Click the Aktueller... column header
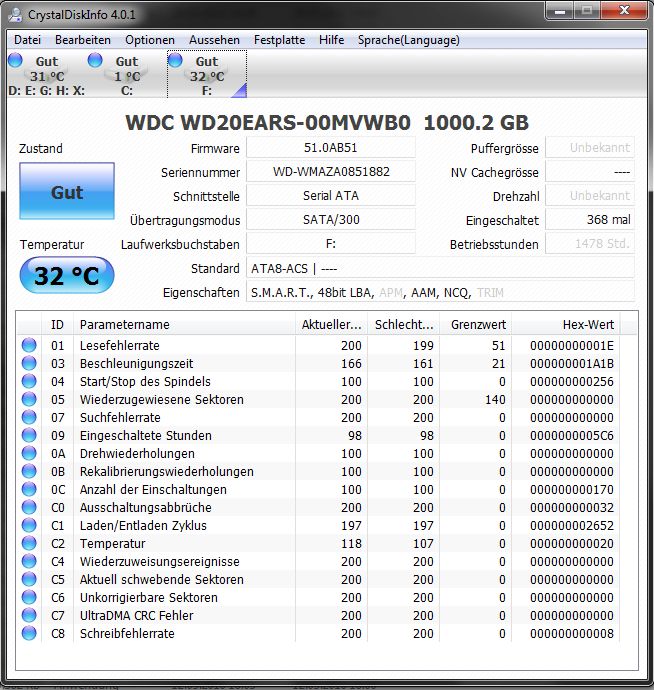Image resolution: width=654 pixels, height=690 pixels. 331,325
